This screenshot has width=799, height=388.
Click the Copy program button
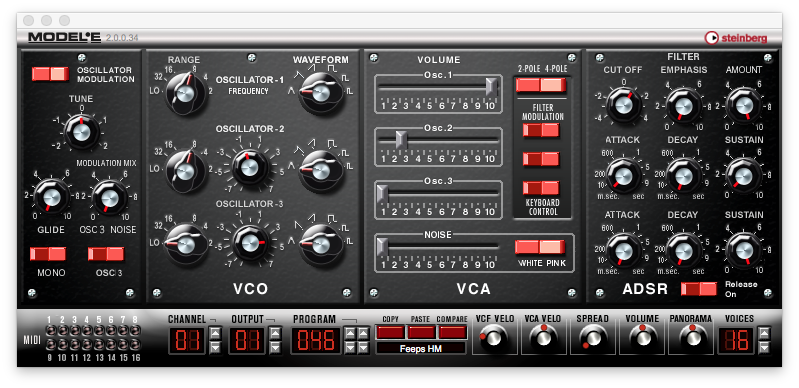[x=390, y=332]
